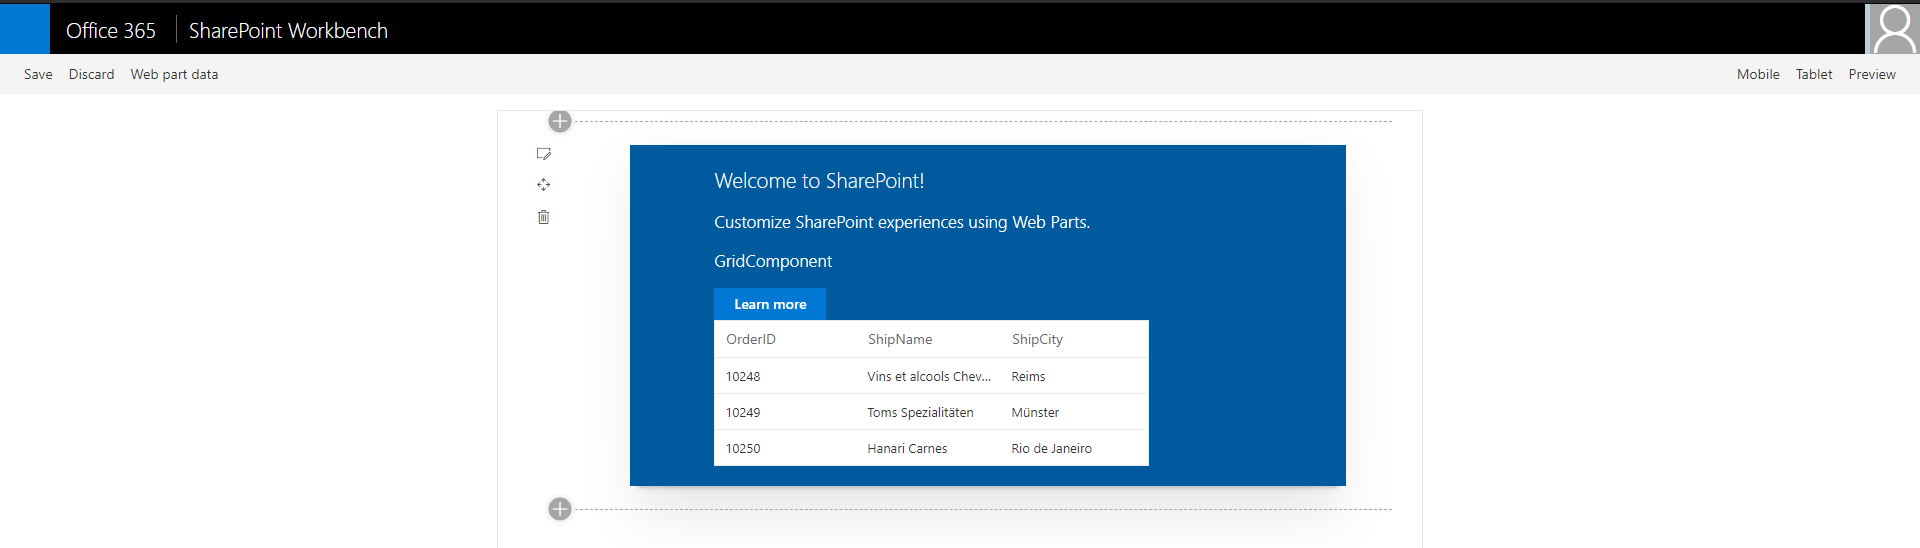Click the blue app launcher square

coord(25,29)
